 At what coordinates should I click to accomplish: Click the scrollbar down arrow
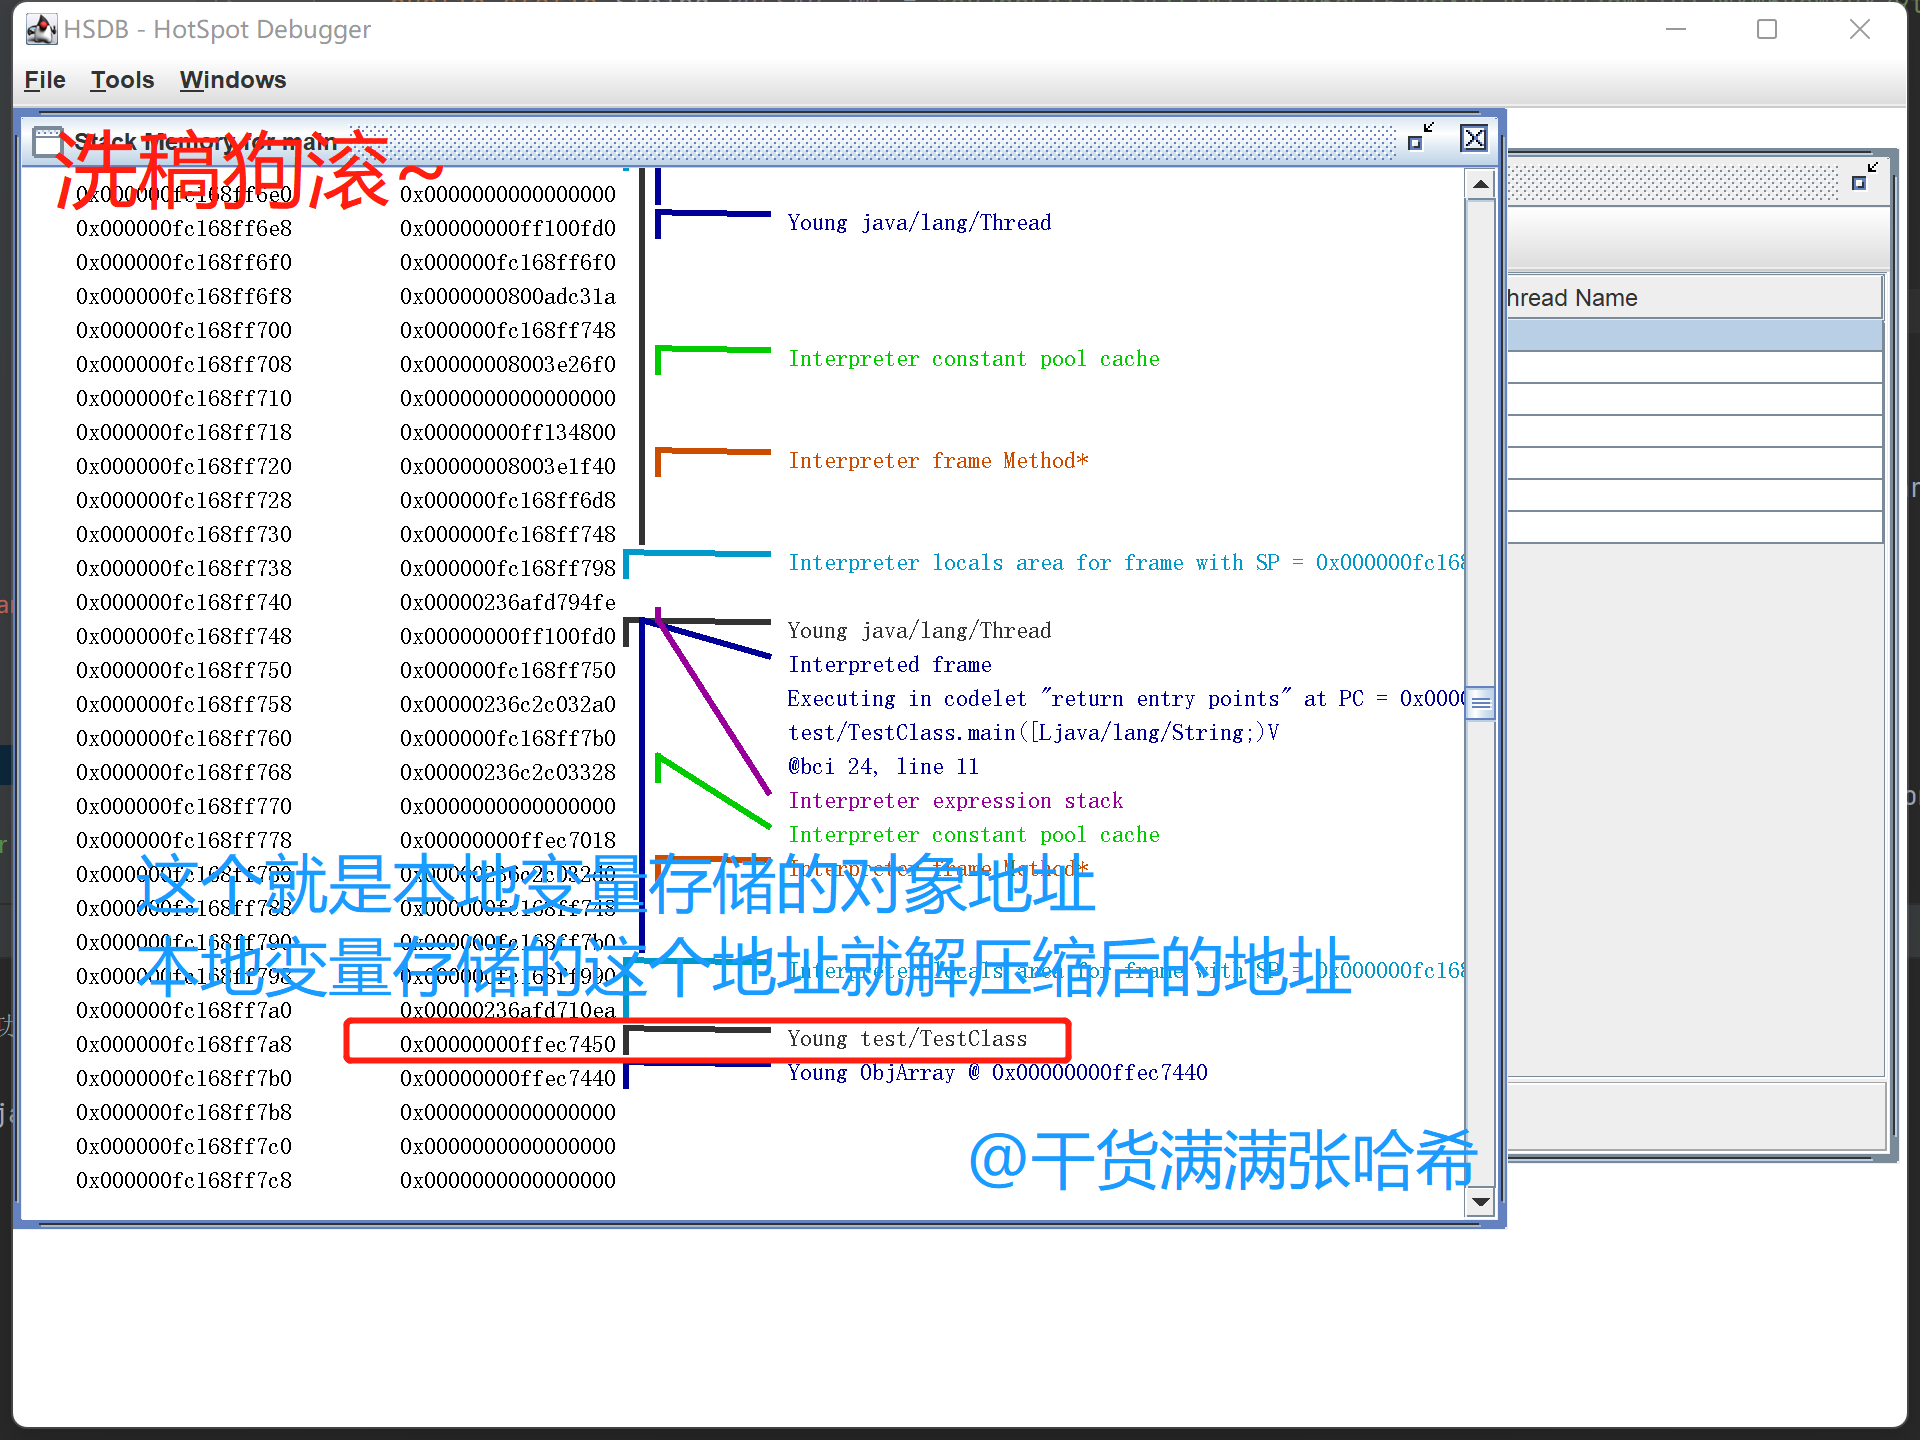pyautogui.click(x=1480, y=1201)
